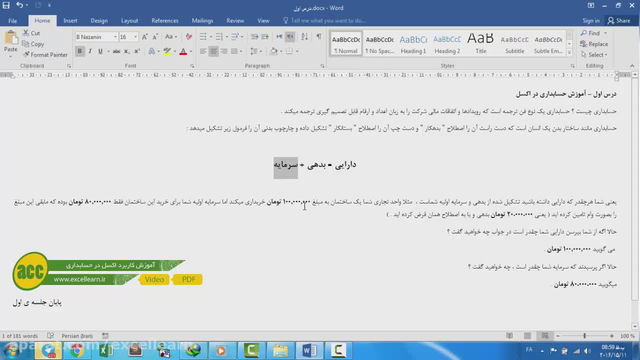Viewport: 640px width, 360px height.
Task: Switch to the Insert tab
Action: pyautogui.click(x=70, y=20)
